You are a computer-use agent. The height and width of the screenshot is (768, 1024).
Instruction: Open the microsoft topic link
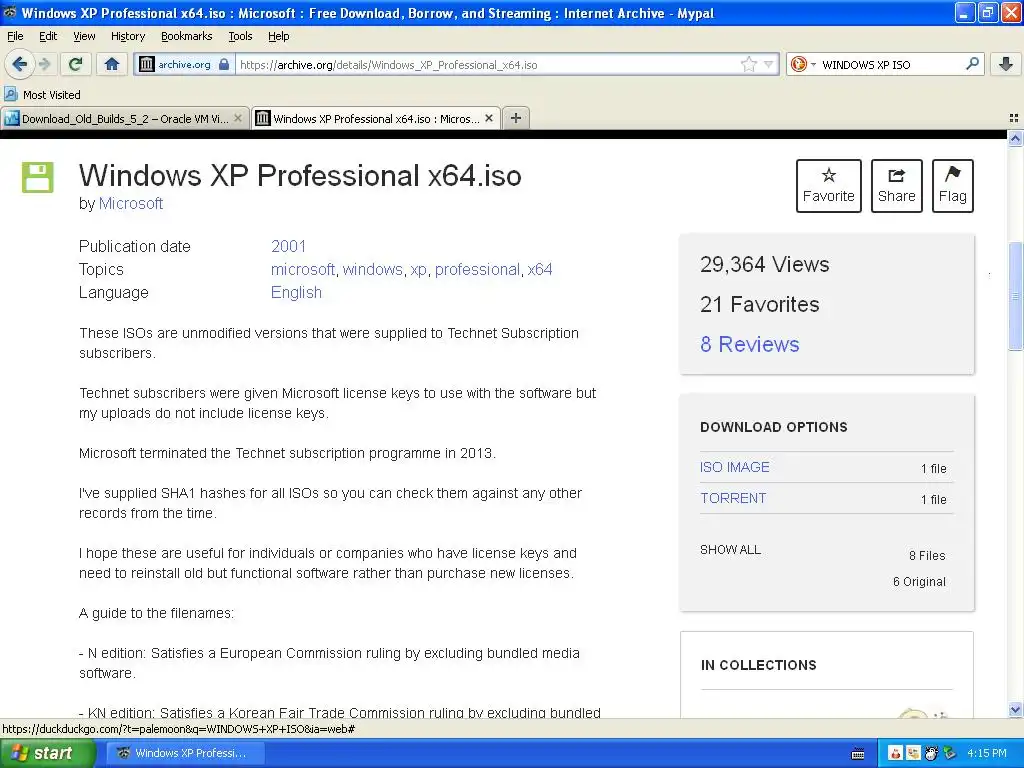click(x=302, y=270)
